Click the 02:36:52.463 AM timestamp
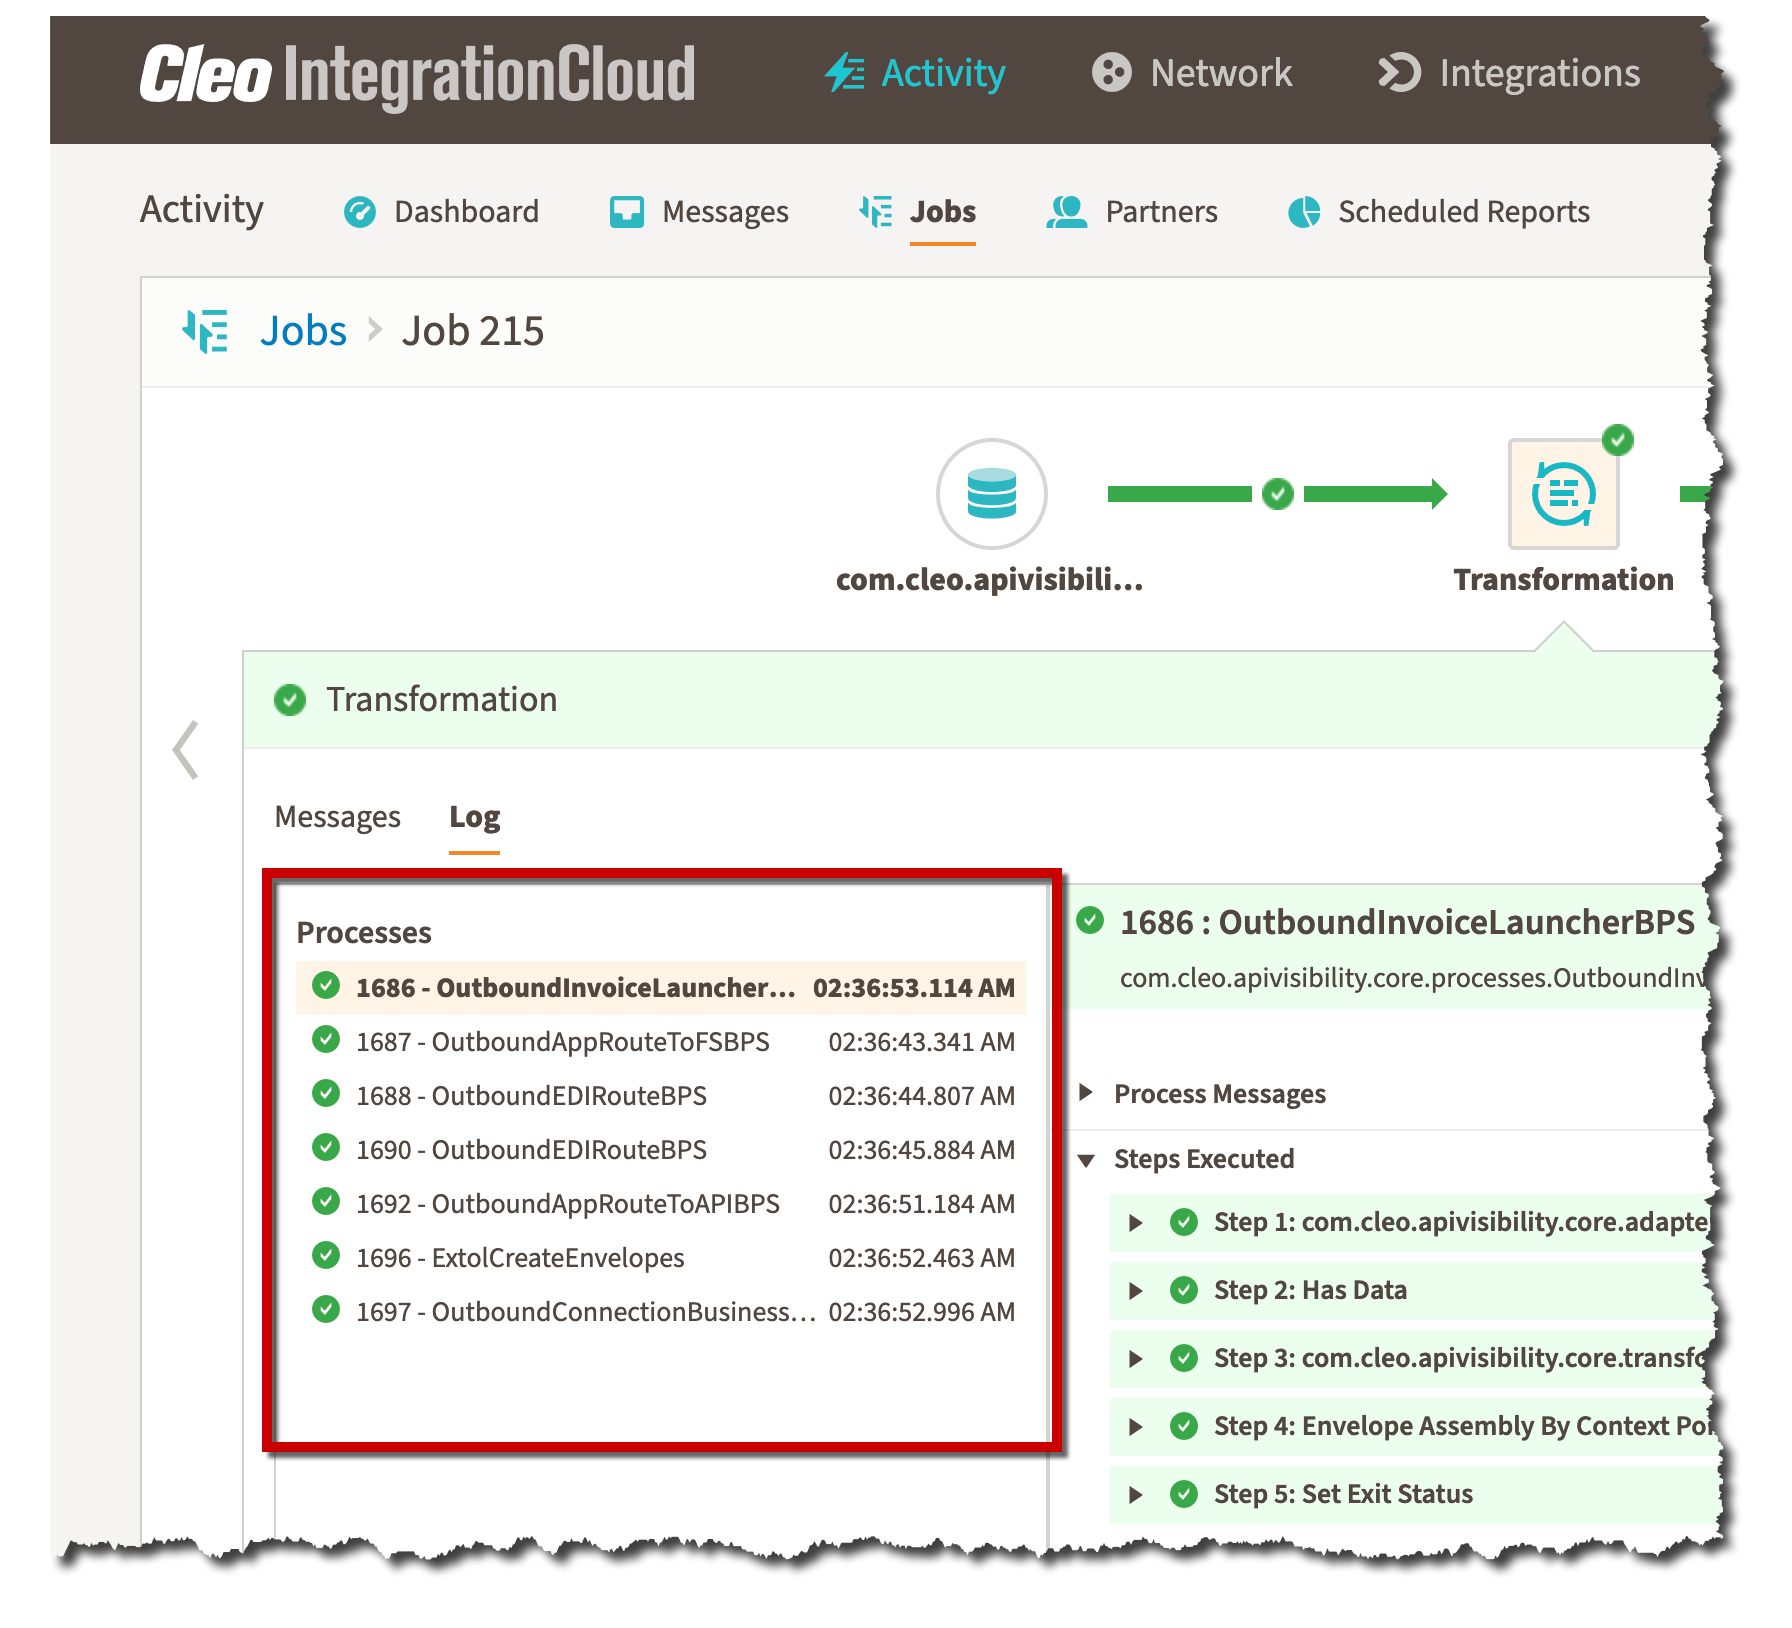Viewport: 1792px width, 1628px height. tap(922, 1257)
